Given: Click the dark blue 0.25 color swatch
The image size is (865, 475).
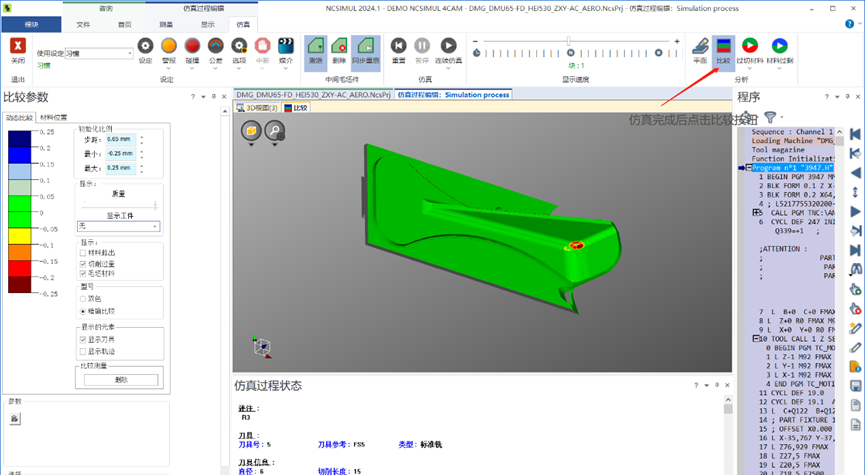Looking at the screenshot, I should point(19,138).
